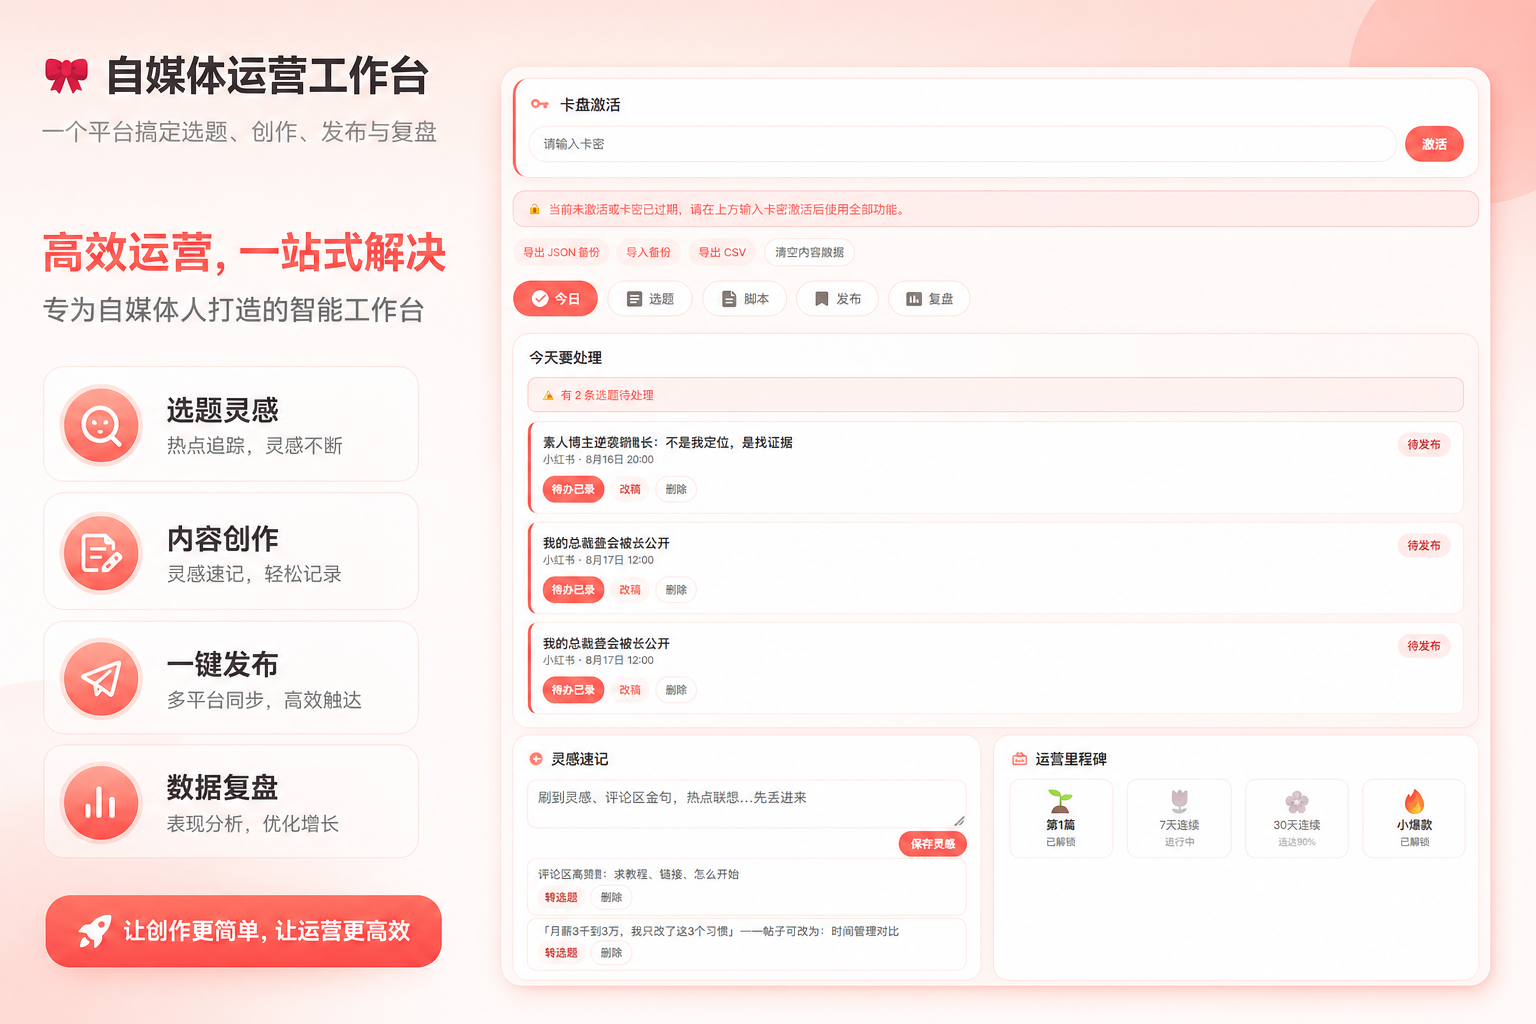Click the 选题灵感 magnifier face icon
The height and width of the screenshot is (1024, 1536).
click(x=101, y=425)
